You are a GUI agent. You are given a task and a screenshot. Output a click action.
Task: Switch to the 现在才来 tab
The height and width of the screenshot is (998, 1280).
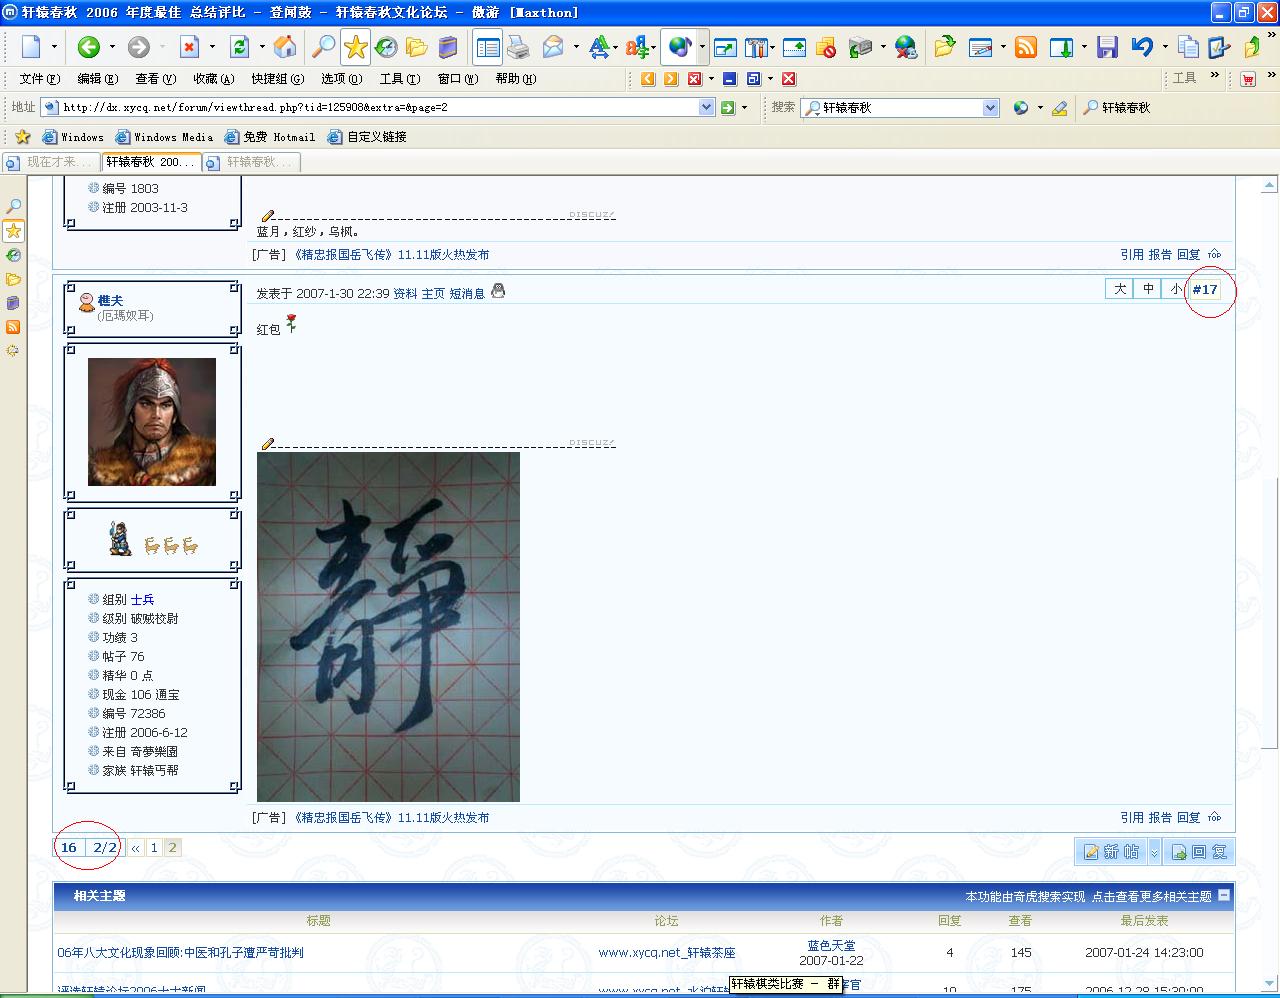[x=51, y=162]
